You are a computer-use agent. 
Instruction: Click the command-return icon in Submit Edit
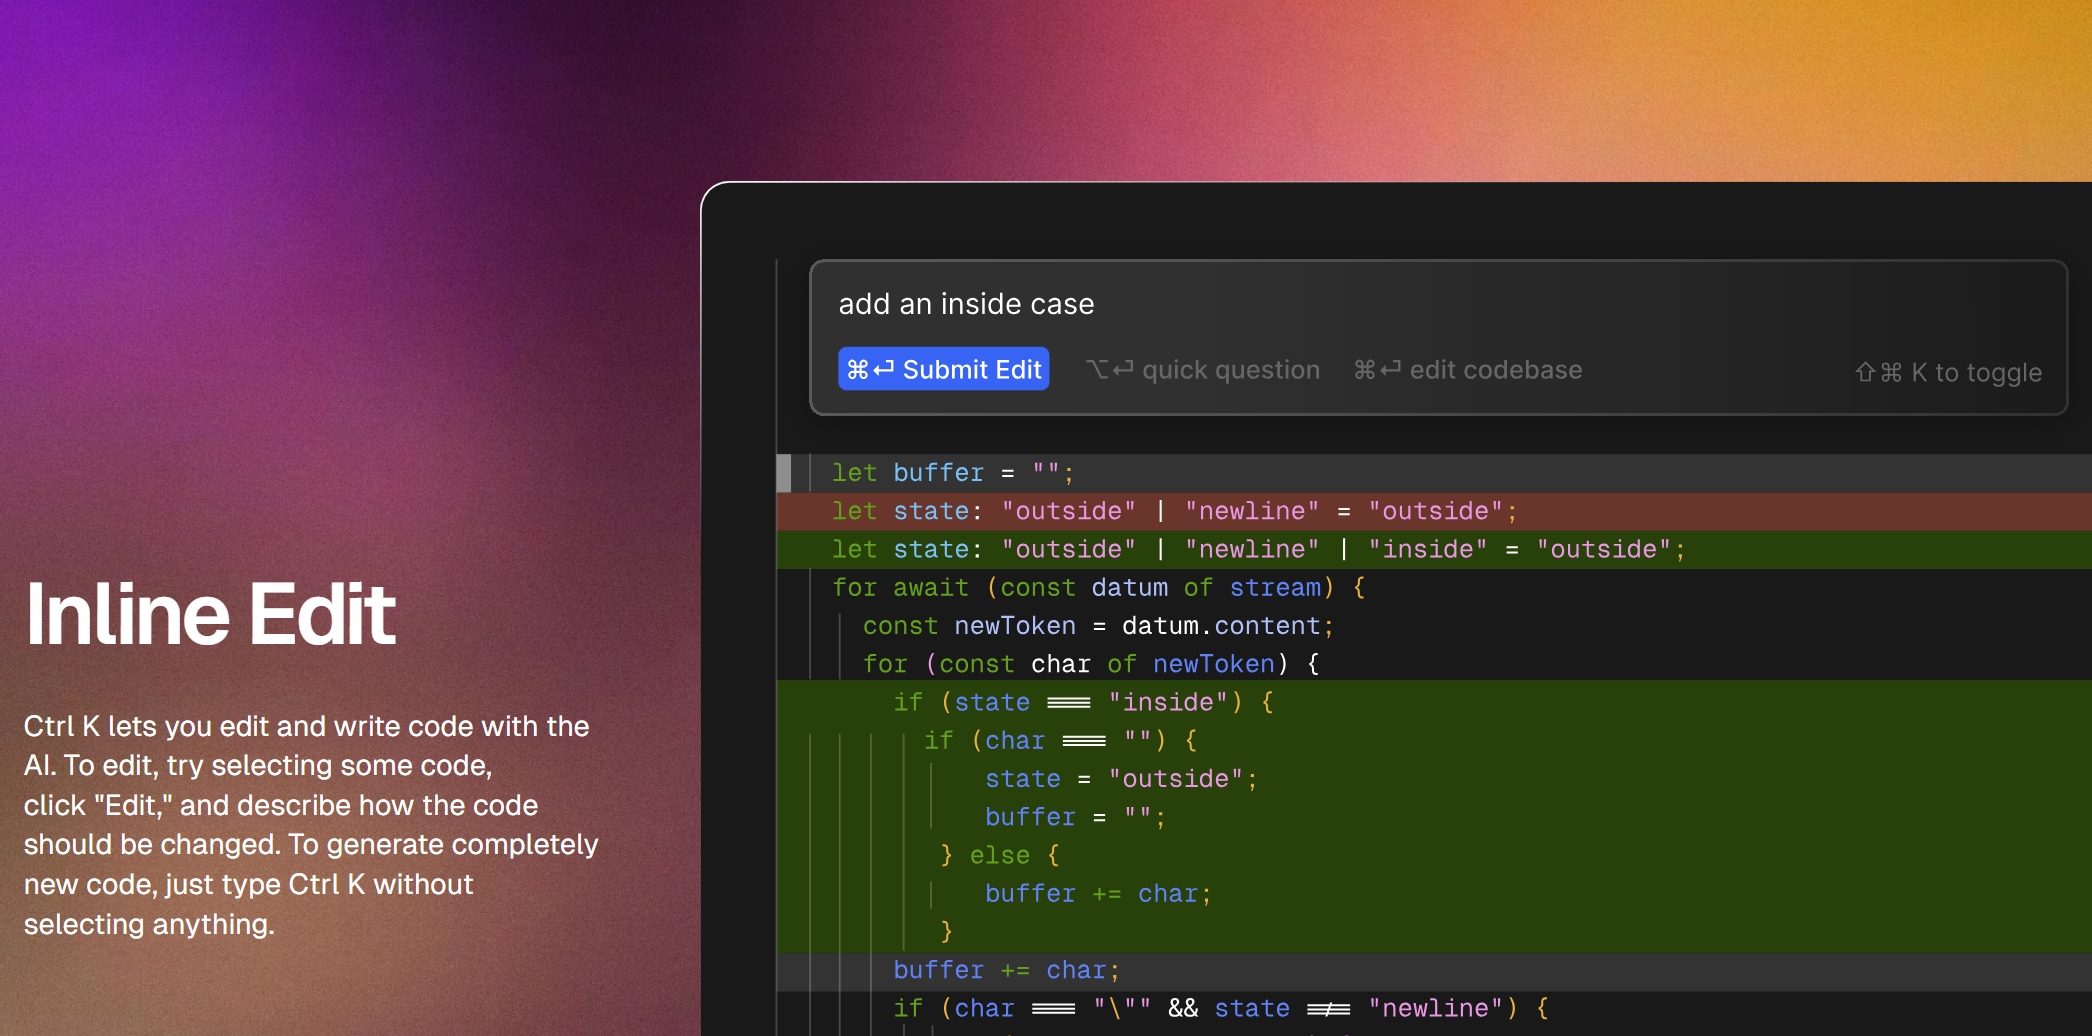(870, 370)
